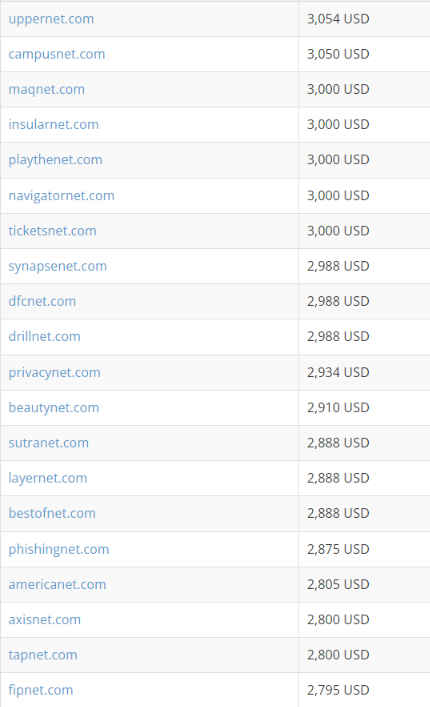Open beautynet.com listing
This screenshot has width=430, height=707.
tap(54, 408)
